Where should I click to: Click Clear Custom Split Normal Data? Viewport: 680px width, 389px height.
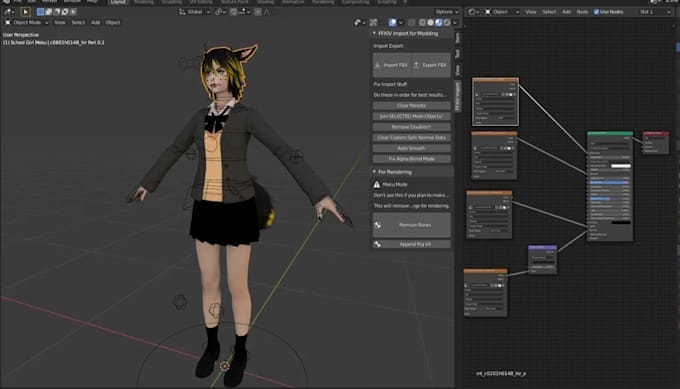(412, 137)
